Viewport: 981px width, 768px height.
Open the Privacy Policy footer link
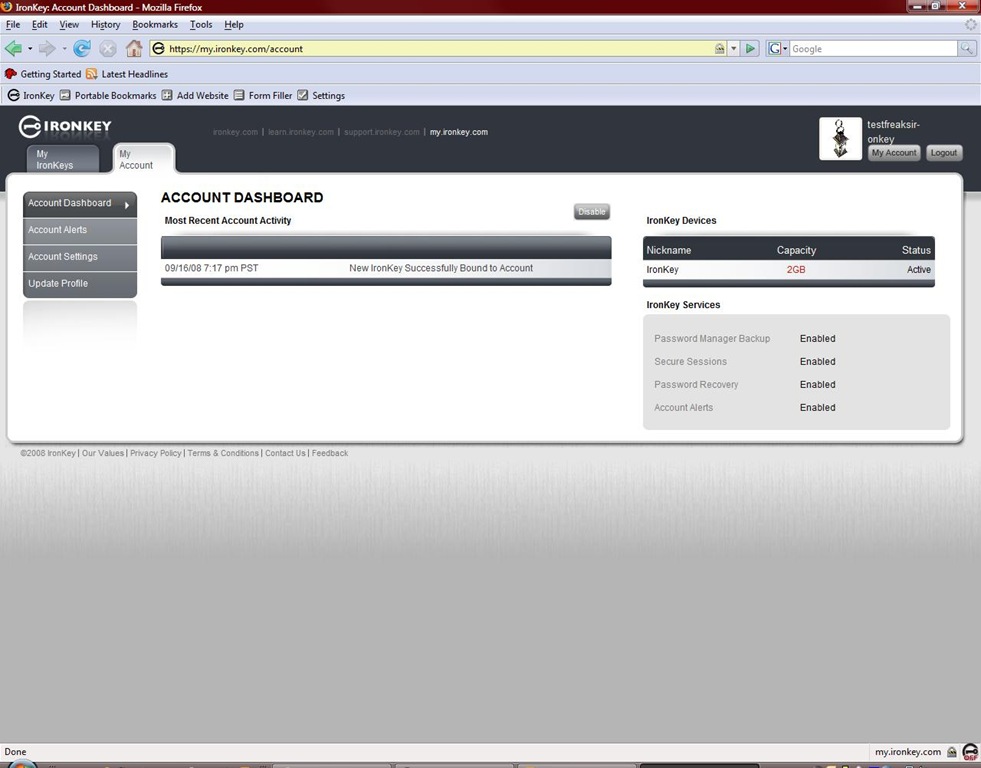156,453
